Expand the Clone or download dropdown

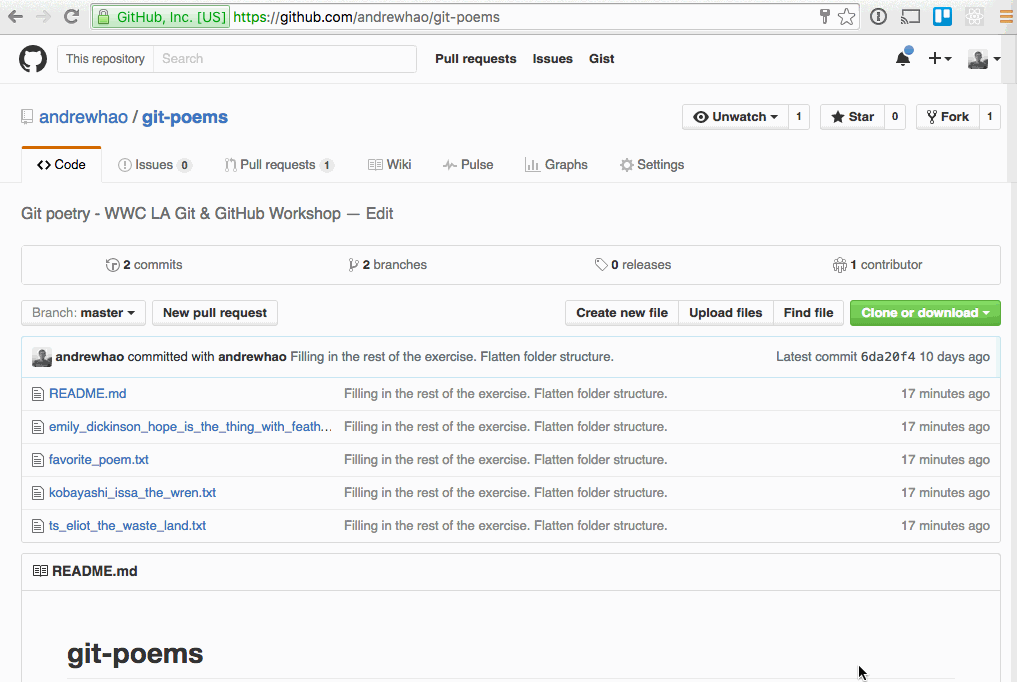(x=925, y=312)
